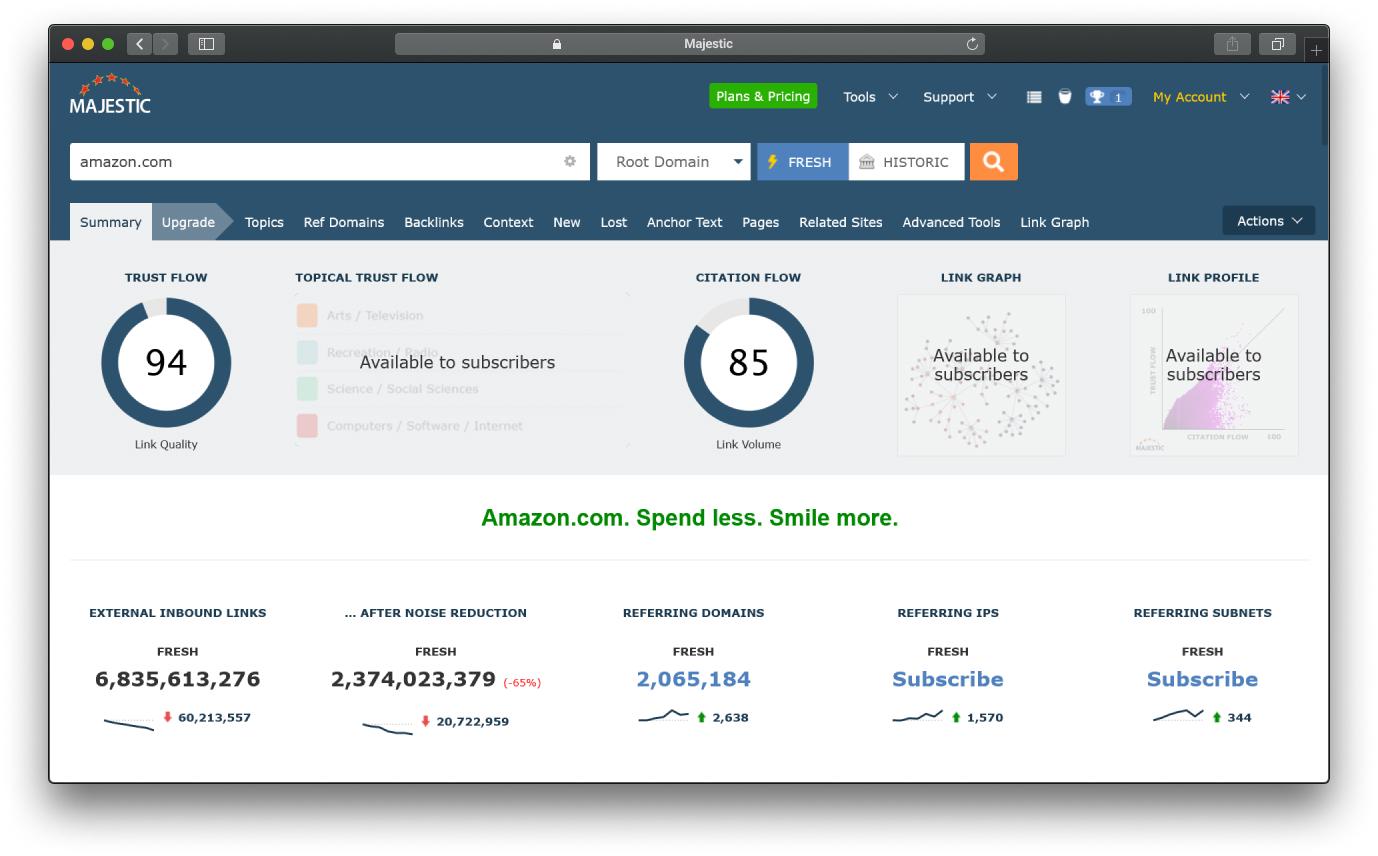This screenshot has height=856, width=1378.
Task: Click the 2,374,023,379 noise-reduced value
Action: tap(413, 679)
